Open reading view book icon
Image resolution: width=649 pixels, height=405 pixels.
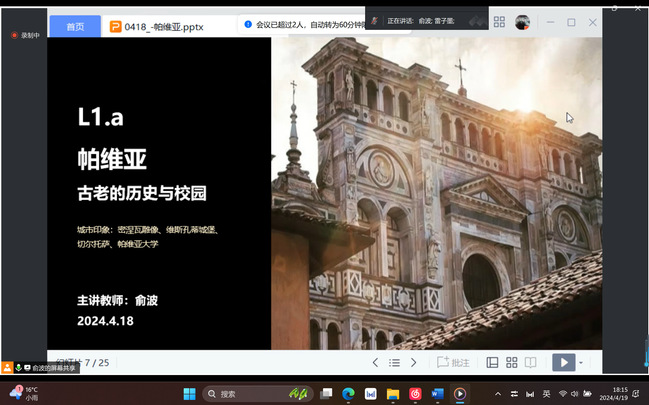point(530,362)
